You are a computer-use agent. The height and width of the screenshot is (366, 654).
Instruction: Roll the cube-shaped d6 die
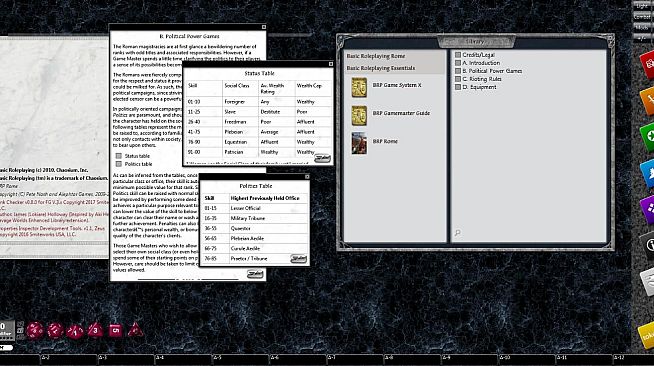[116, 330]
